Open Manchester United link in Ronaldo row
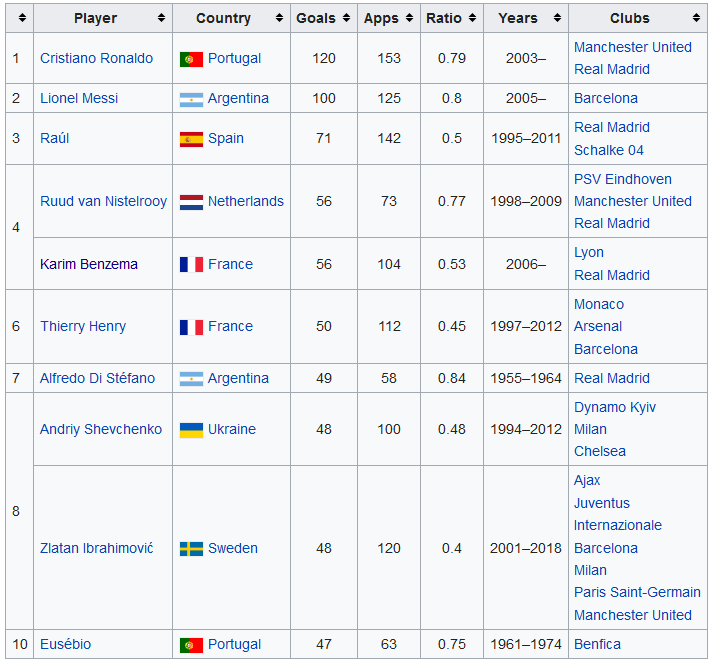The width and height of the screenshot is (710, 659). (633, 47)
